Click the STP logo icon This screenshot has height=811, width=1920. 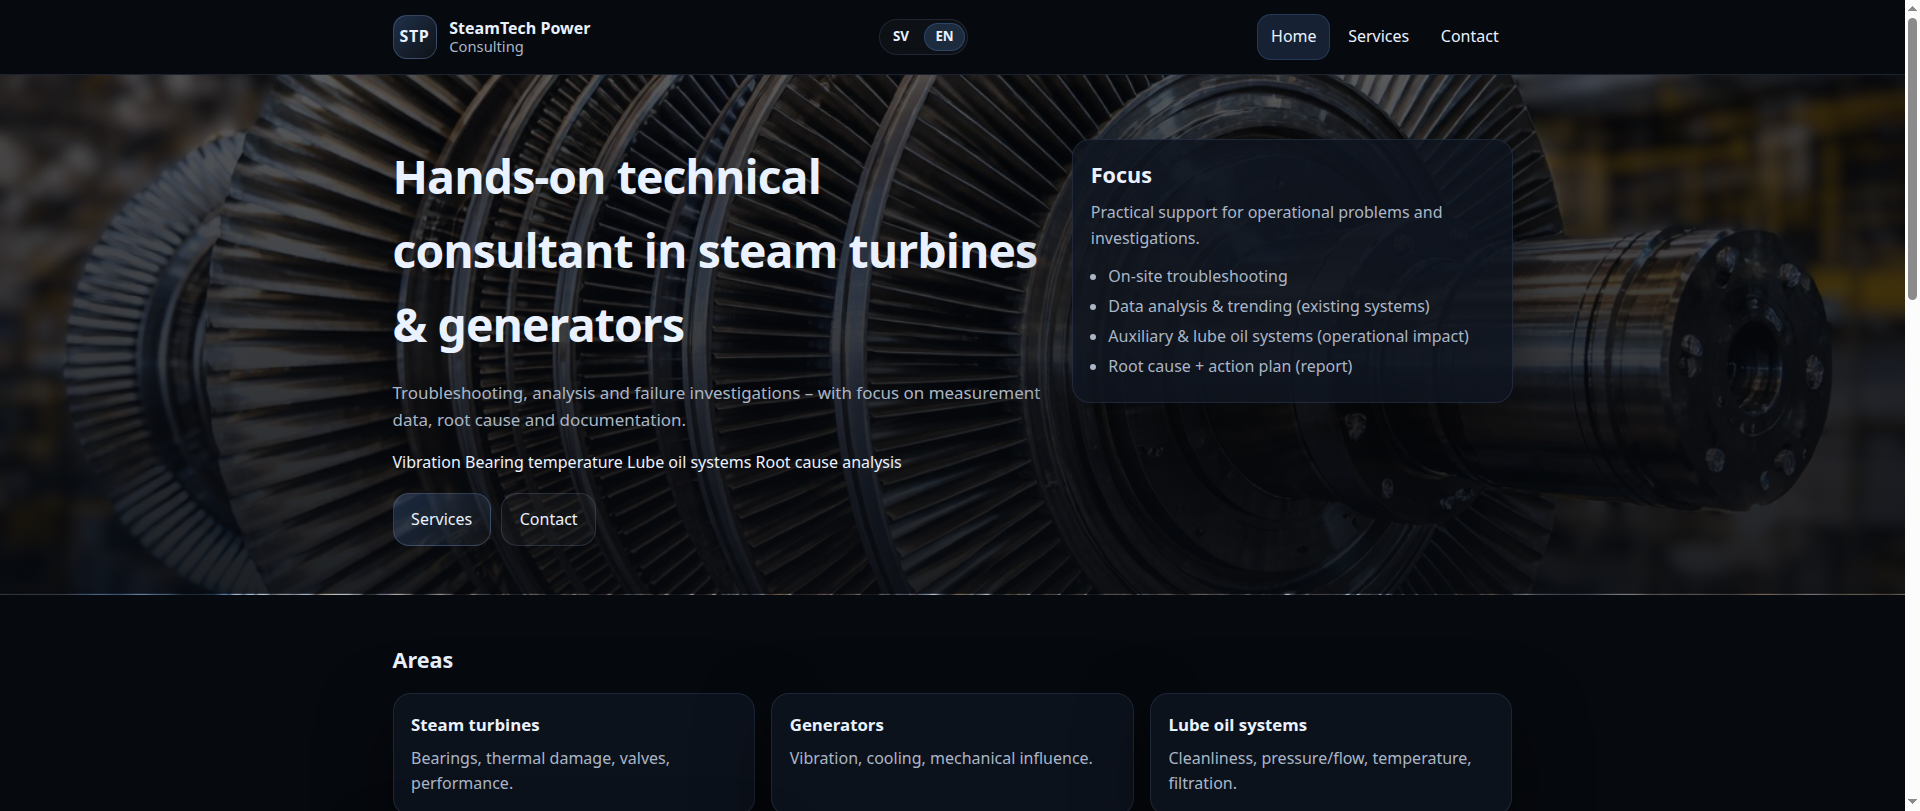(414, 37)
